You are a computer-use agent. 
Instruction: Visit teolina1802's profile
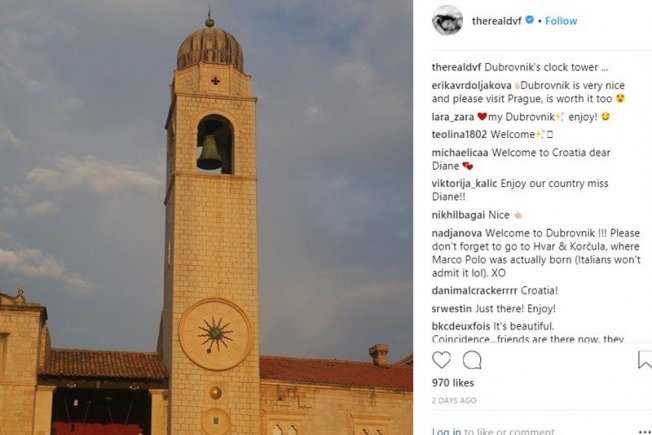click(459, 134)
